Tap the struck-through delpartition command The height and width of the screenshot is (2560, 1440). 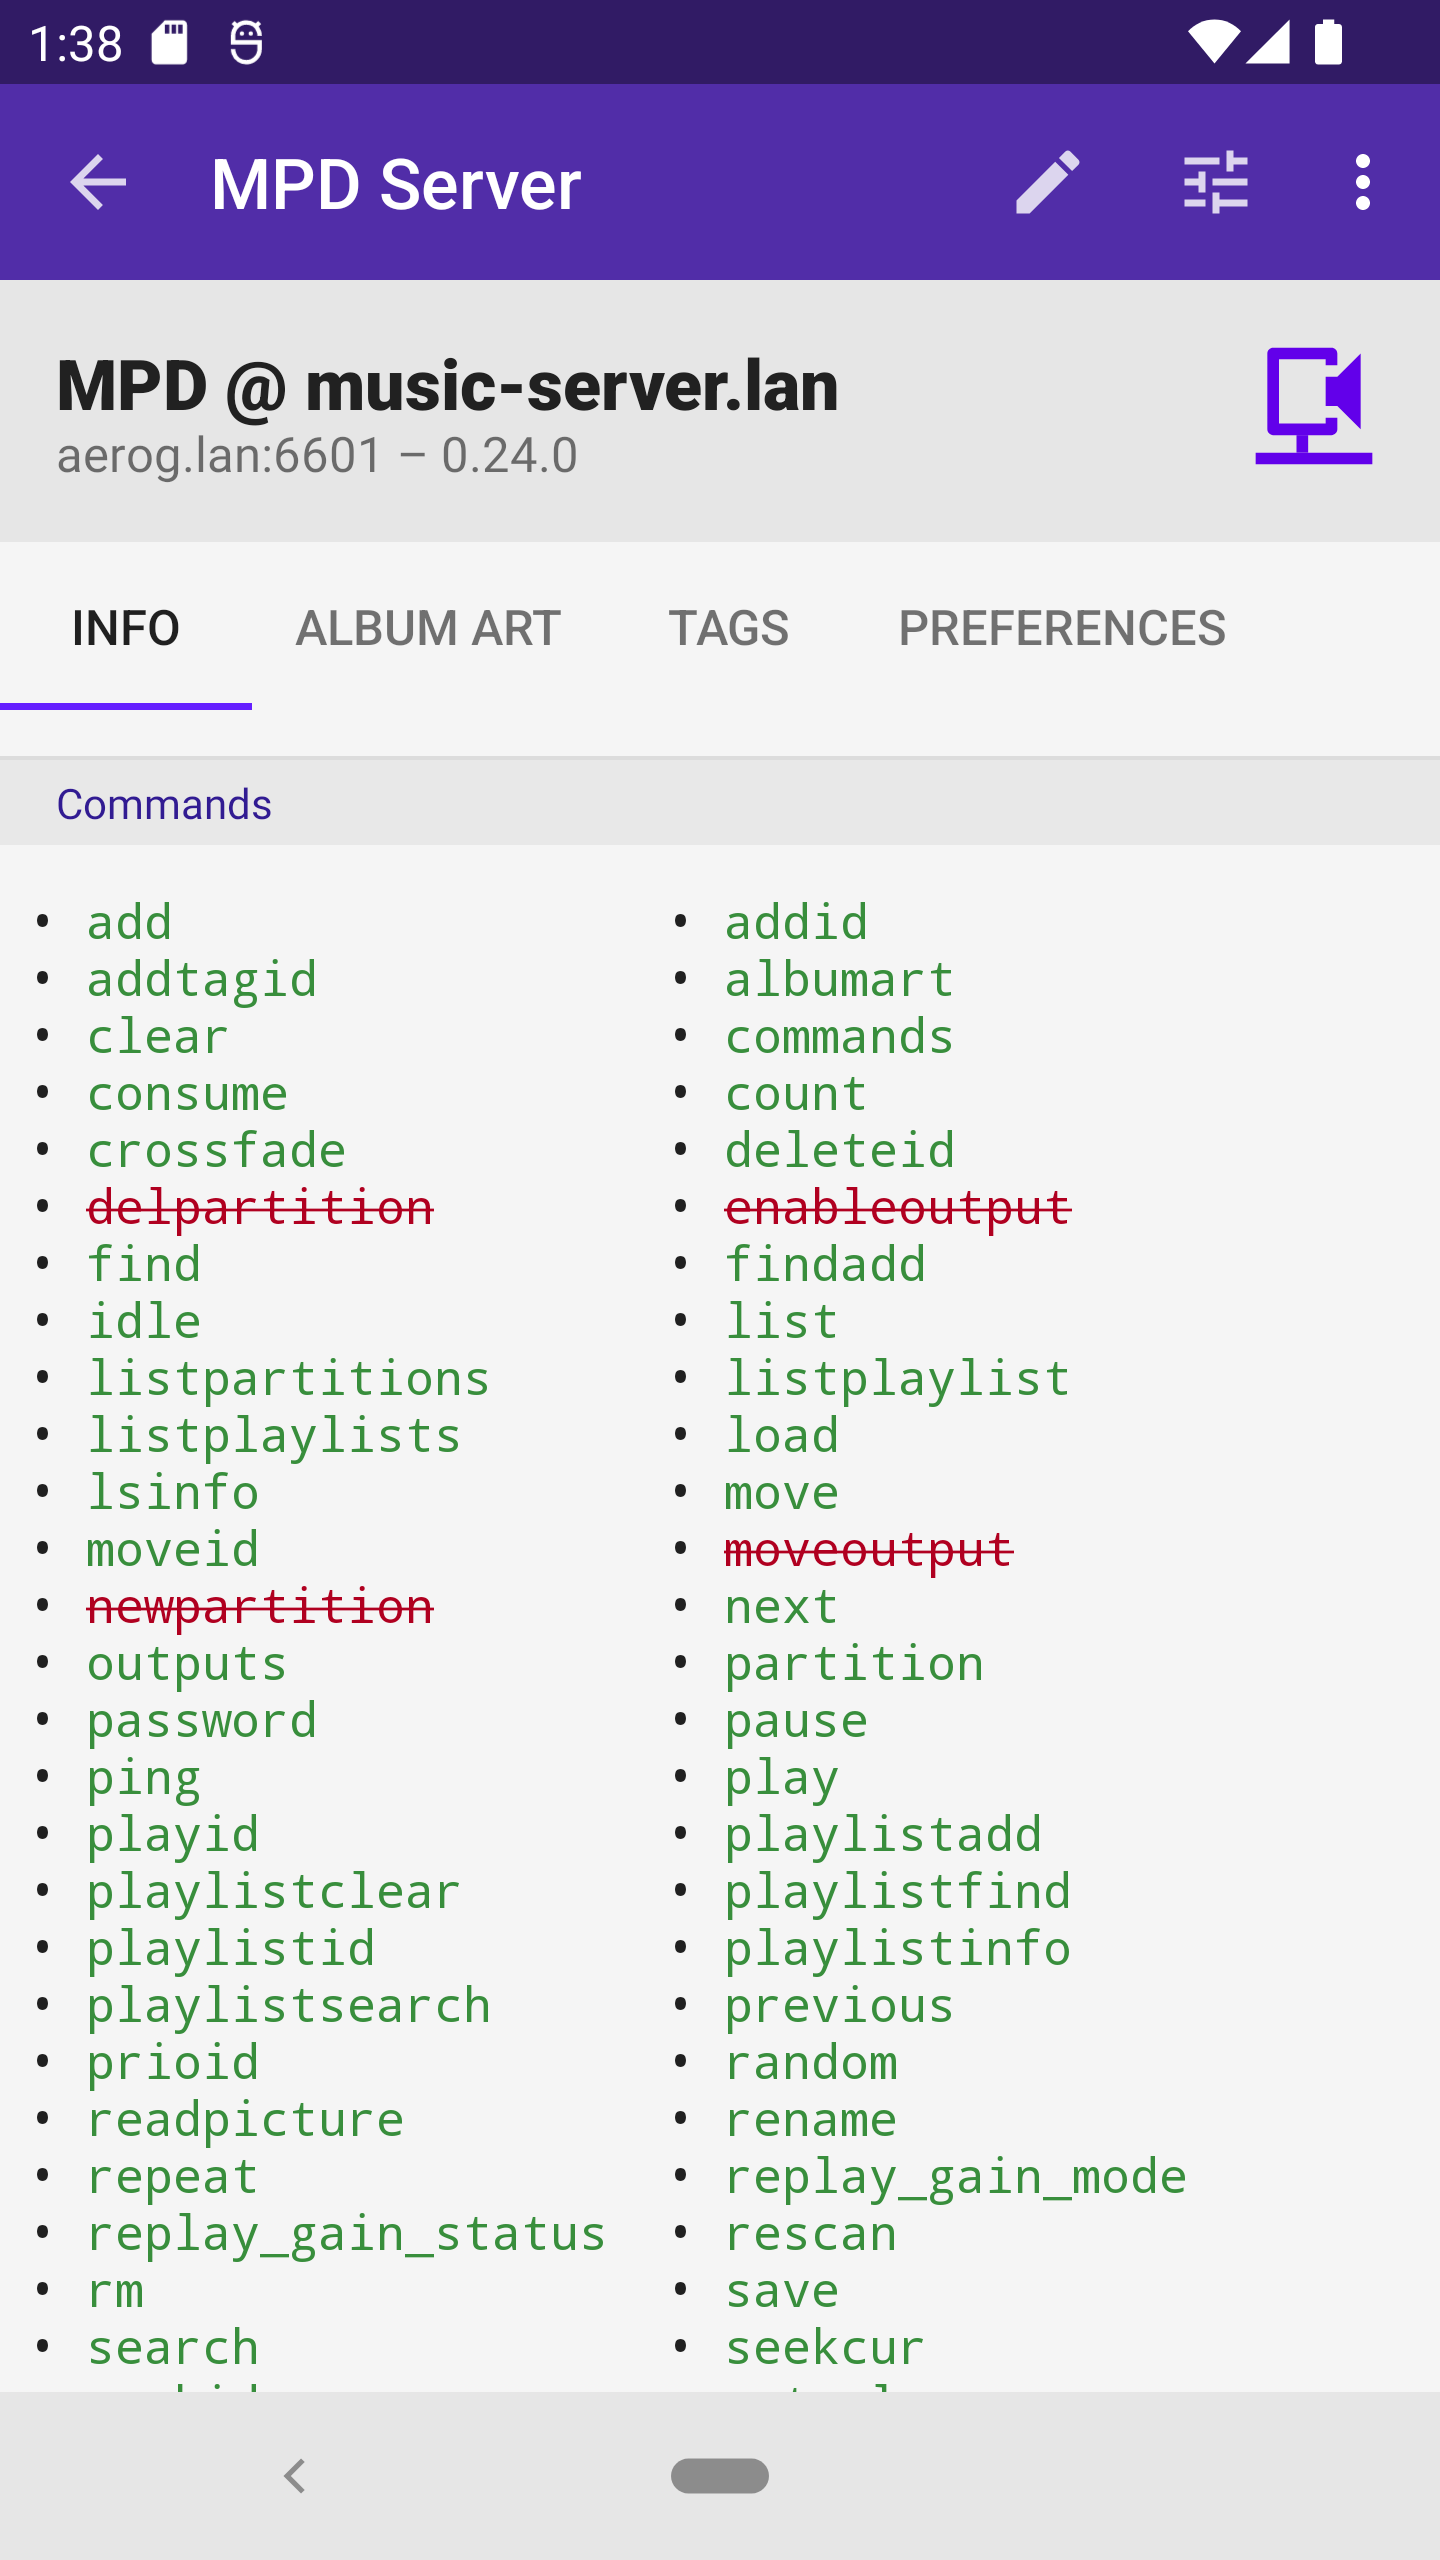click(260, 1208)
